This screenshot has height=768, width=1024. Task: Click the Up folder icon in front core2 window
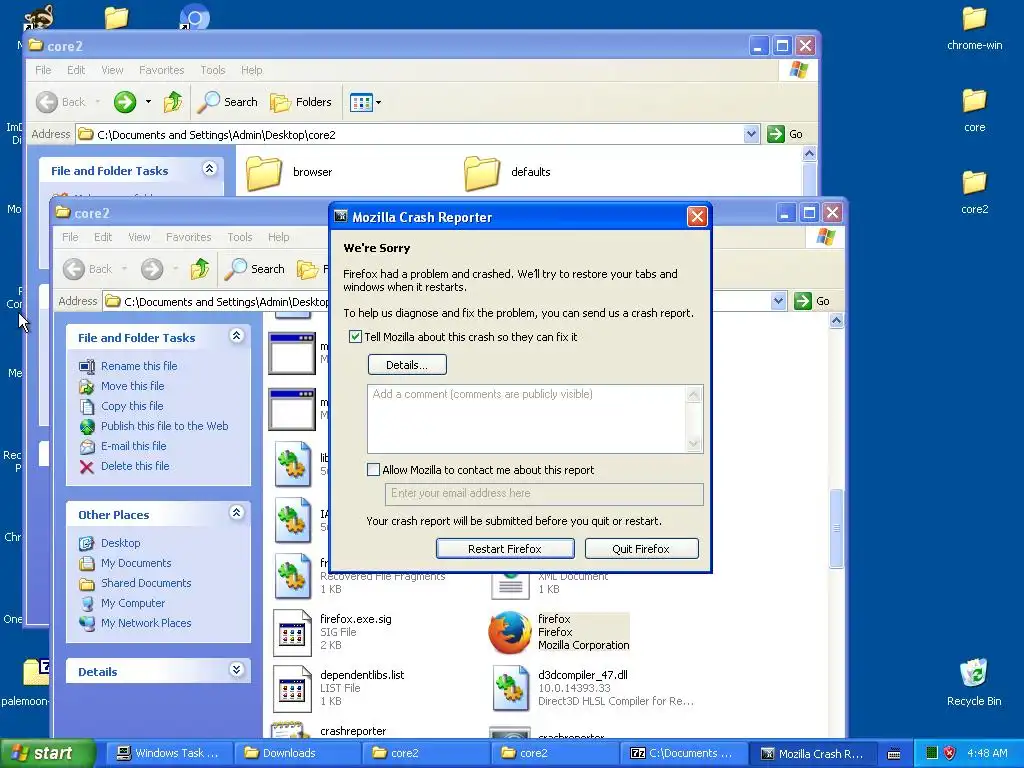tap(200, 269)
